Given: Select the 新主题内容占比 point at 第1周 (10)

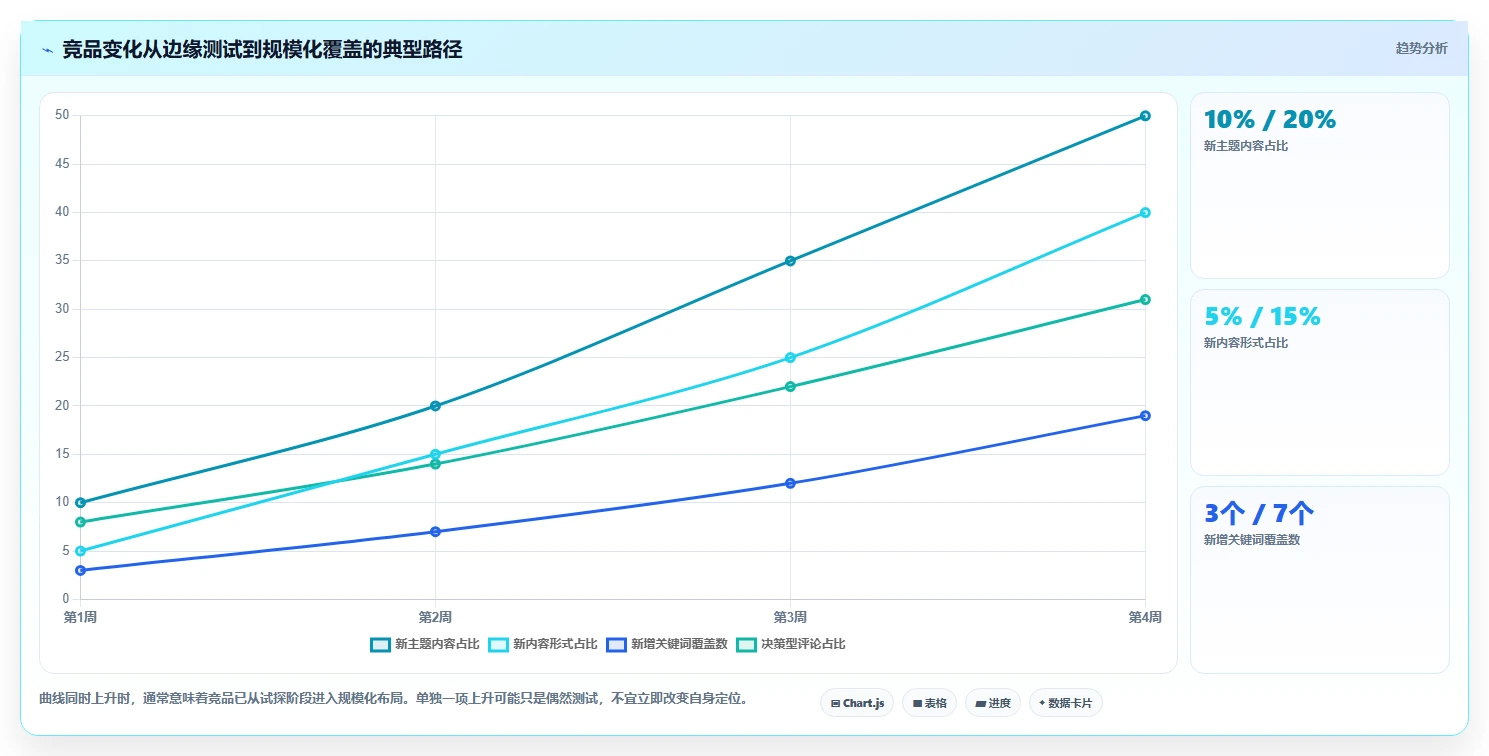Looking at the screenshot, I should tap(80, 503).
